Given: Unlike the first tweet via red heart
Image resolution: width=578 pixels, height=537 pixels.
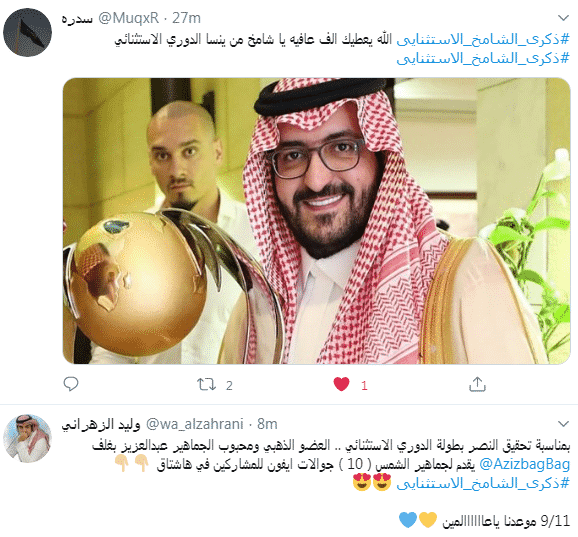Looking at the screenshot, I should point(341,384).
